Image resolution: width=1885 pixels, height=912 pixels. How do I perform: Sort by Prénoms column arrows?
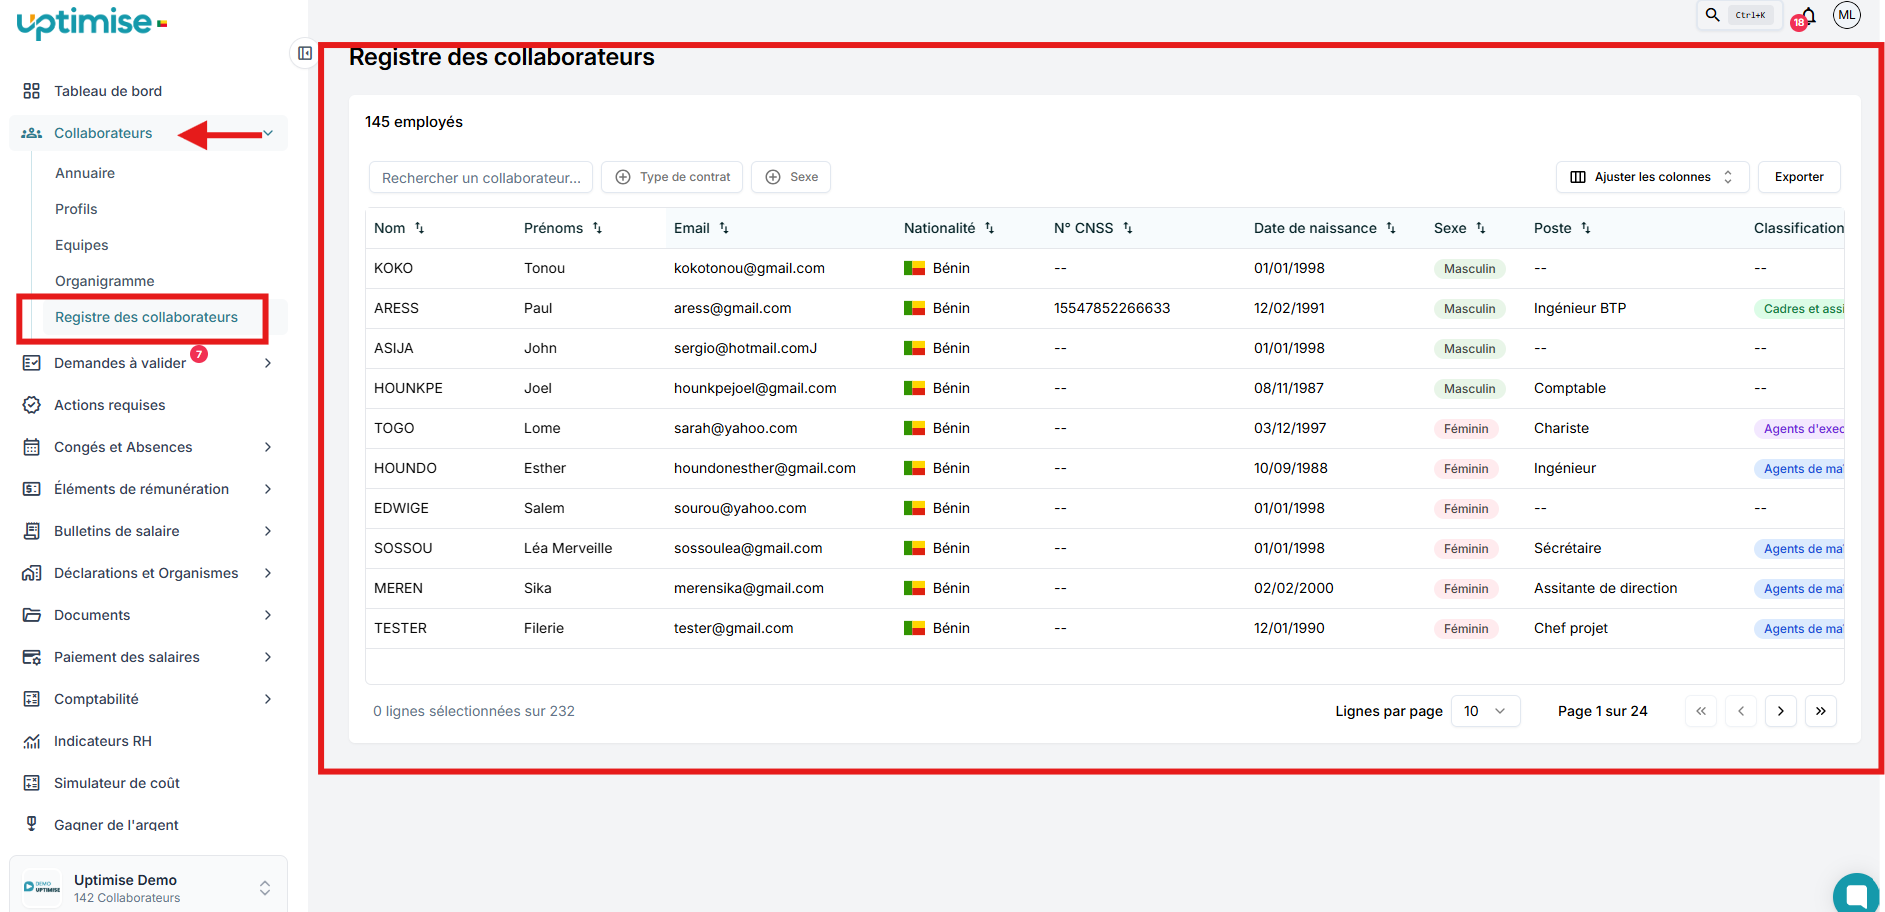(597, 228)
